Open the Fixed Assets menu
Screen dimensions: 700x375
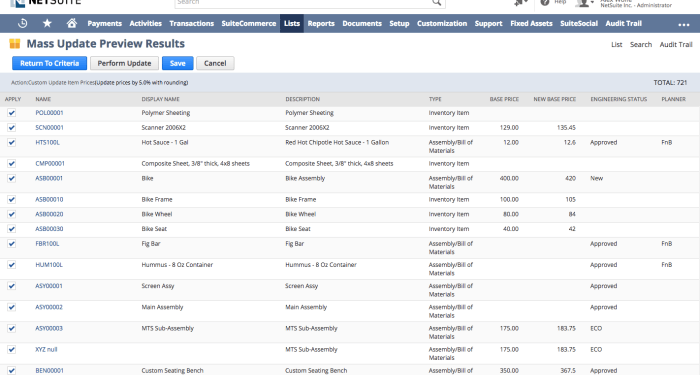point(531,24)
